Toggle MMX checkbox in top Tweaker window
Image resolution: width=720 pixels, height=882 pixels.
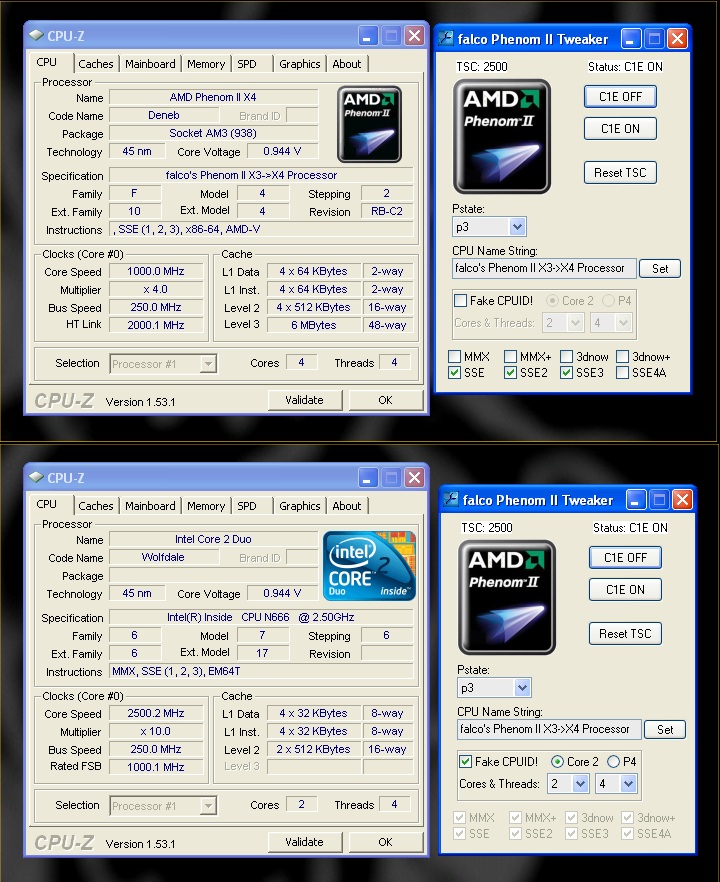454,357
